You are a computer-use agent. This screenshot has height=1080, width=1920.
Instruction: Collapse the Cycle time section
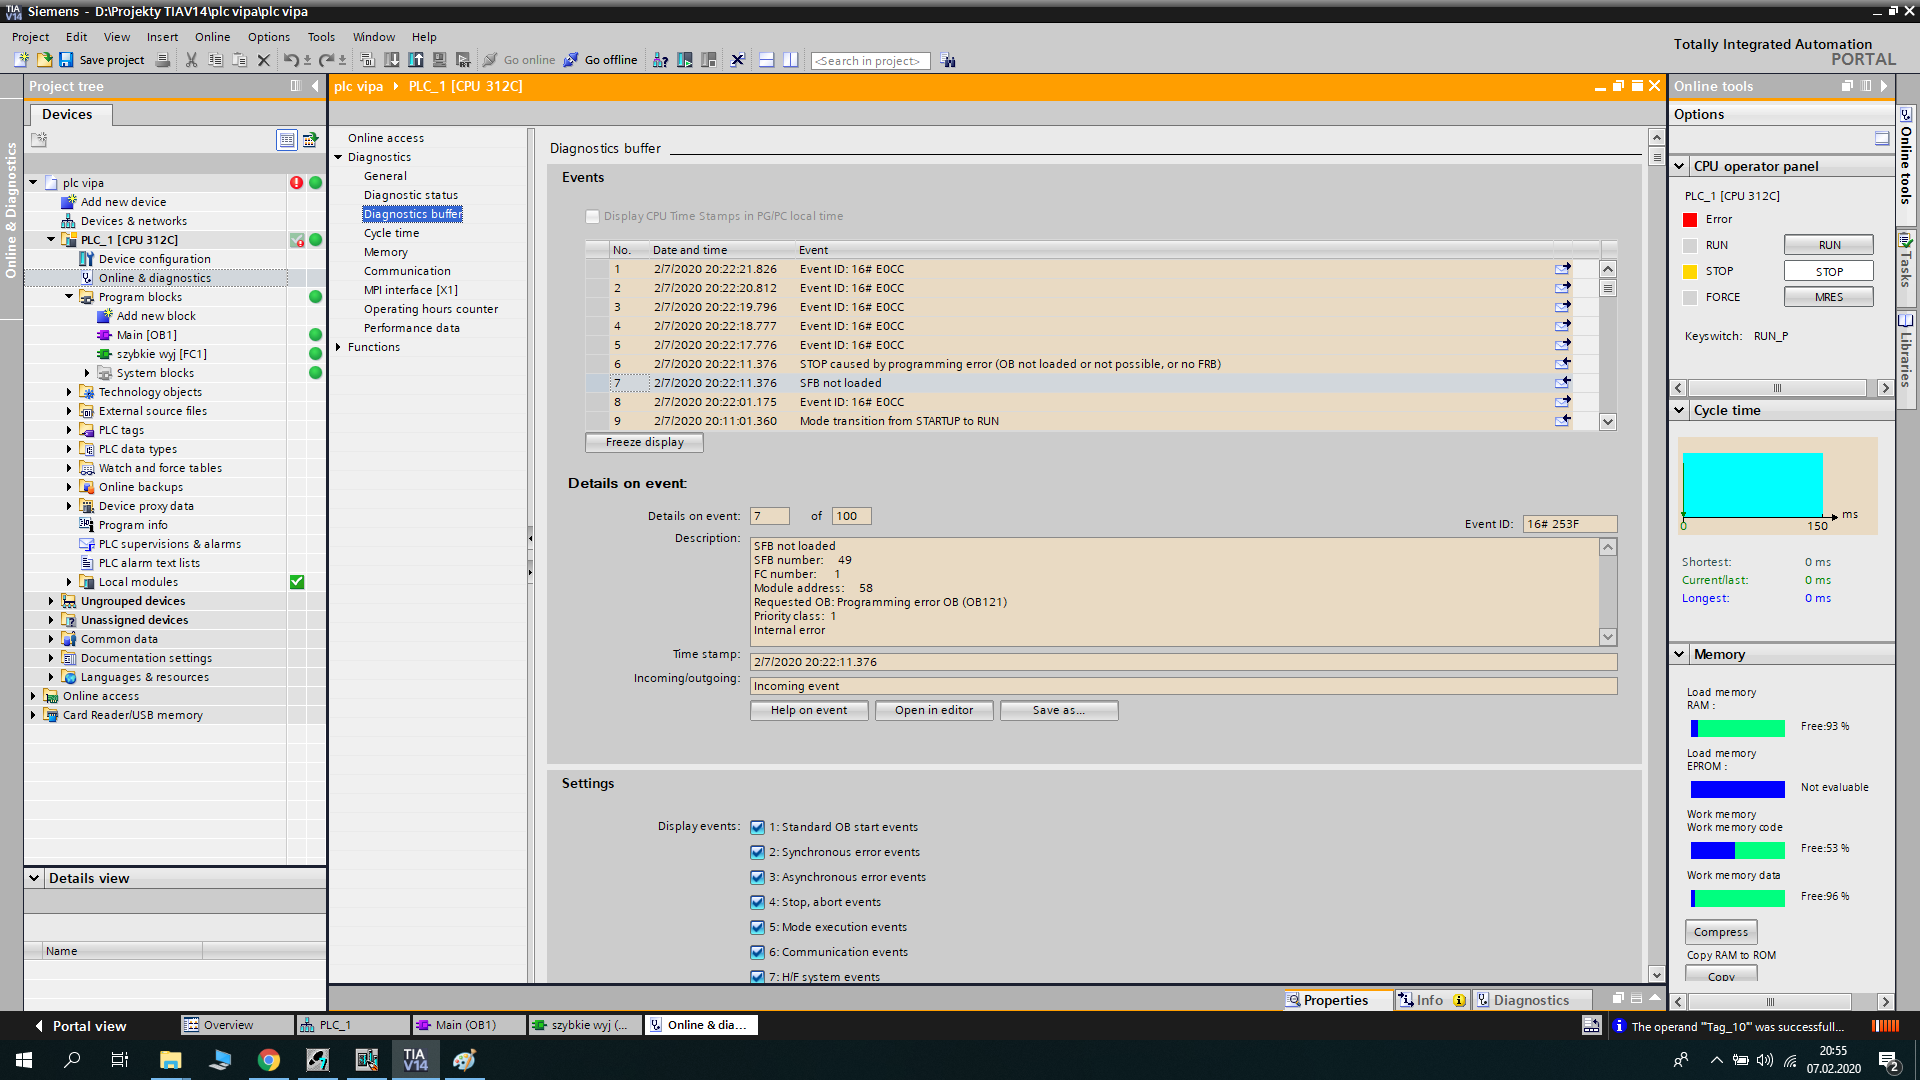coord(1680,410)
